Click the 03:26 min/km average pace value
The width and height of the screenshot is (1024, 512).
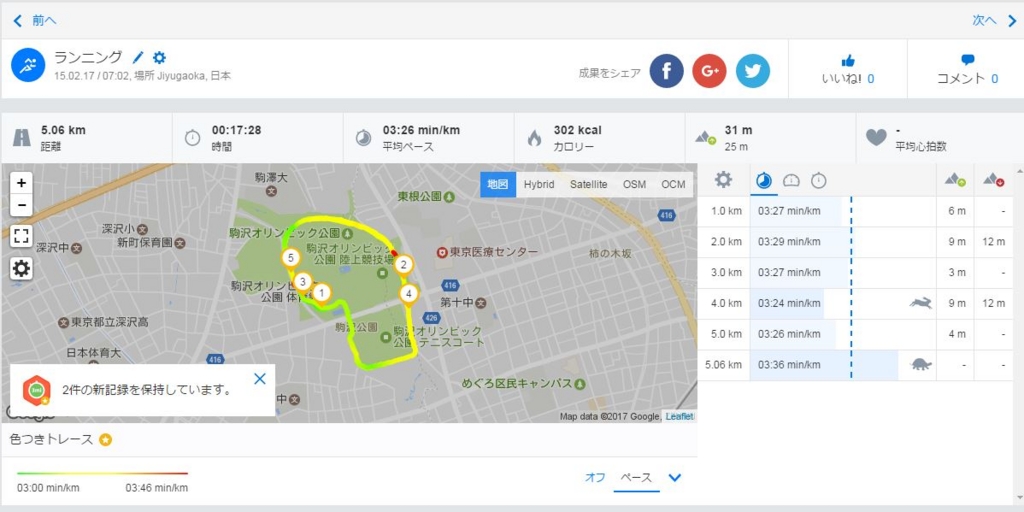coord(421,130)
